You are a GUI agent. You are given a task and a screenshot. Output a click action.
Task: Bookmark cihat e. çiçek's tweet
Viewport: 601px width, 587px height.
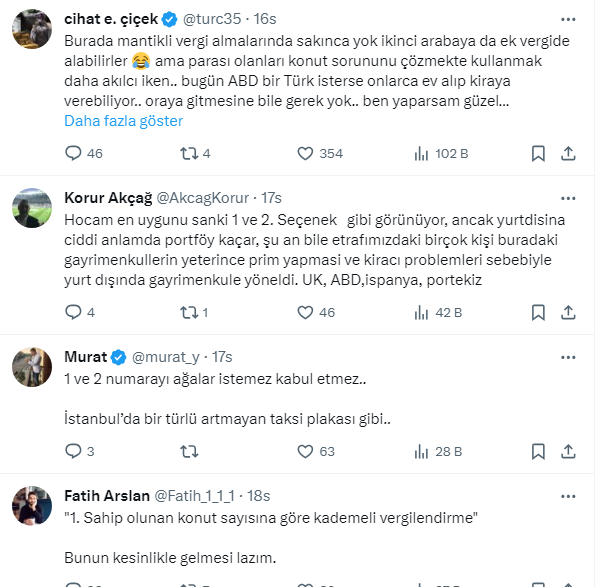[x=538, y=153]
